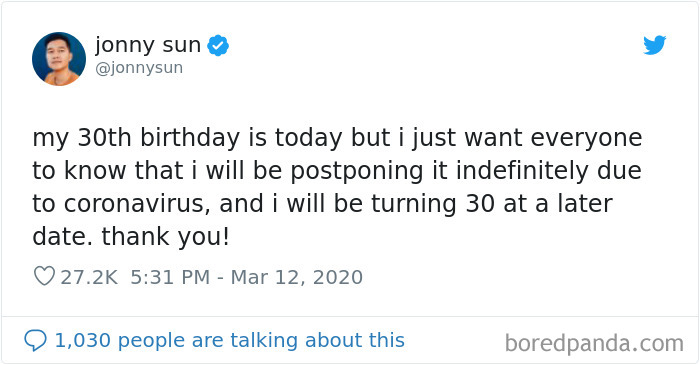Click the "Mar 12, 2020" date text
The image size is (700, 365).
coord(296,277)
